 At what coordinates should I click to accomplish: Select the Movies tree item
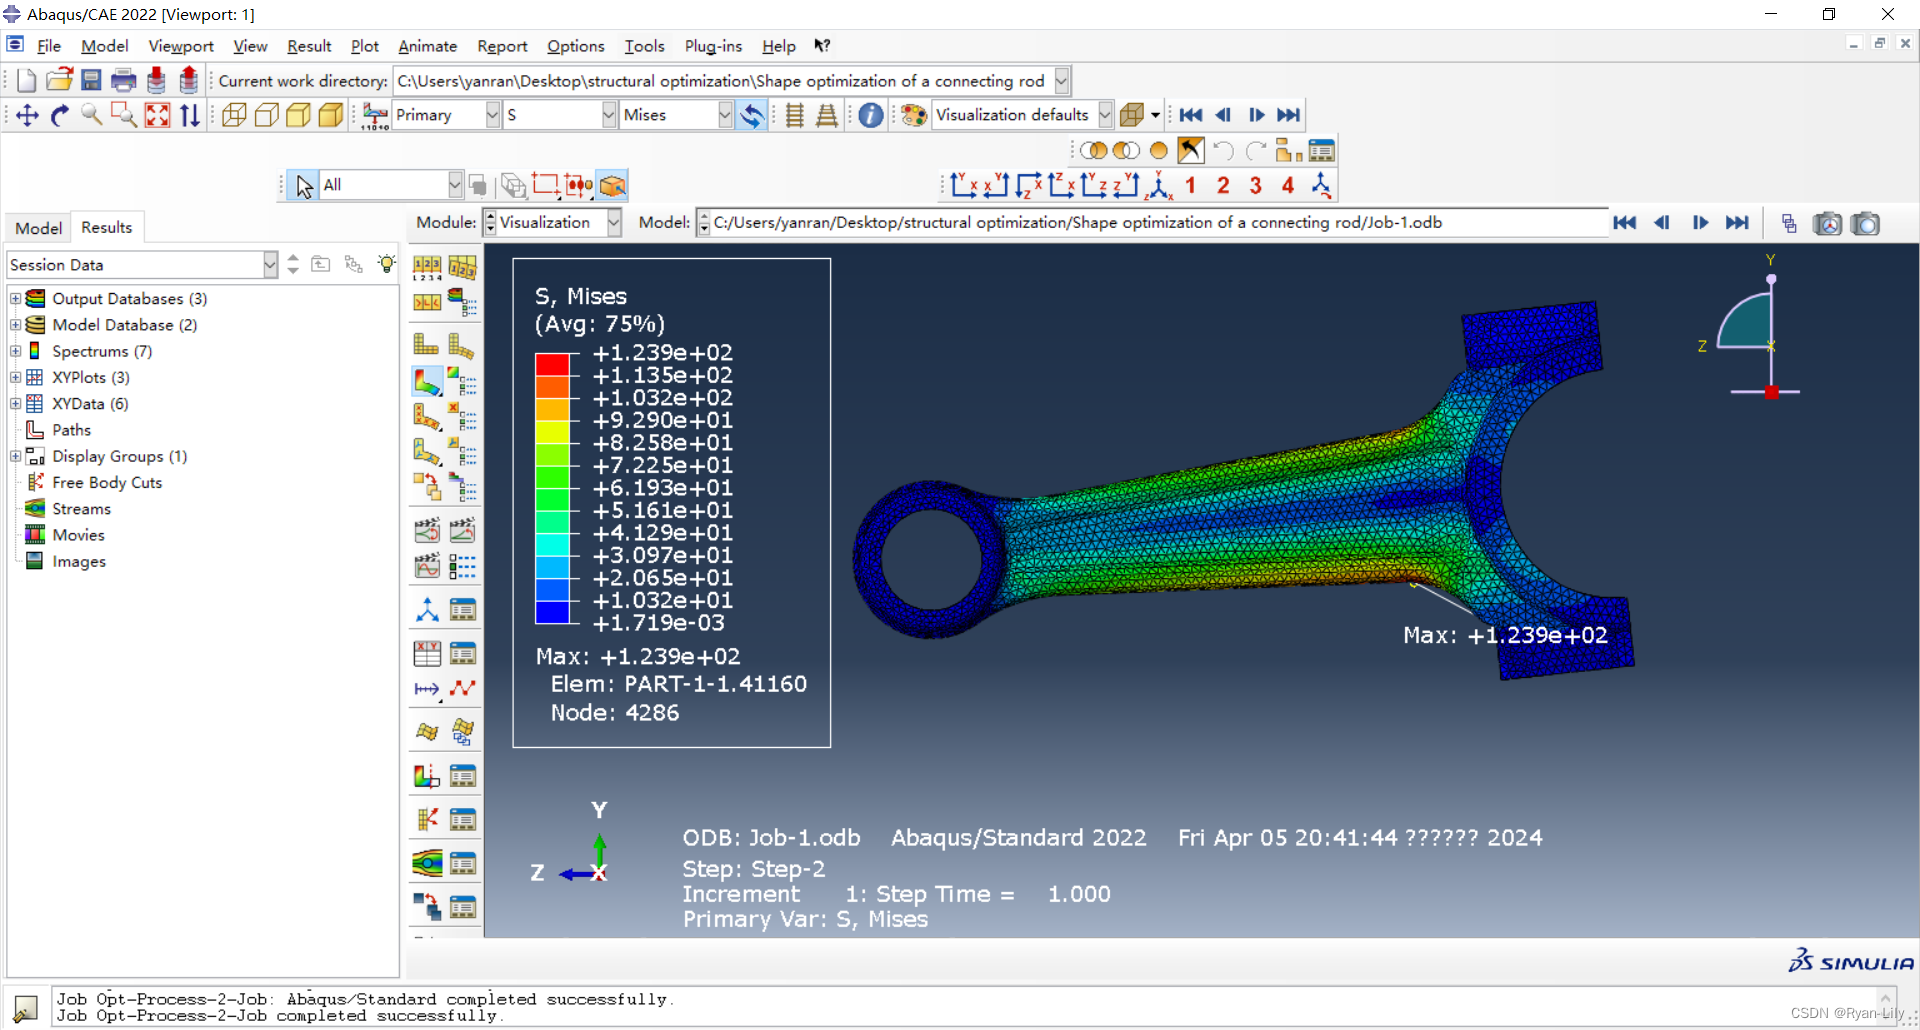click(78, 535)
